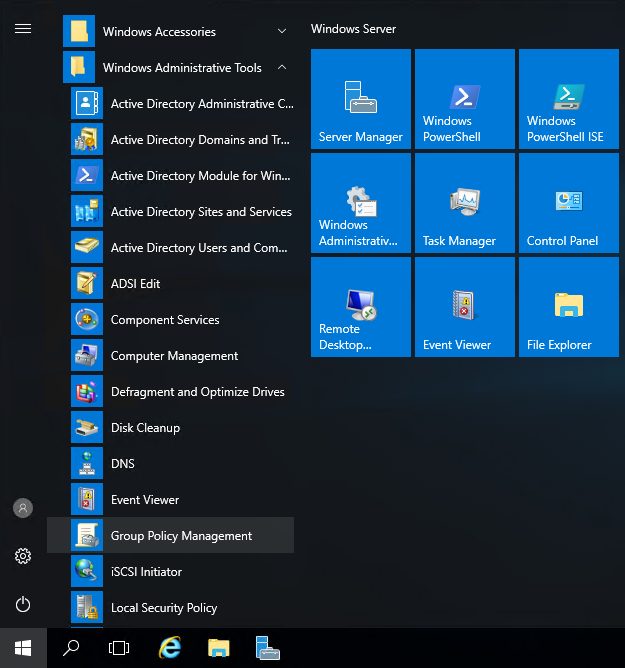Launch the Remote Desktop Connection tile
625x668 pixels.
click(x=361, y=307)
